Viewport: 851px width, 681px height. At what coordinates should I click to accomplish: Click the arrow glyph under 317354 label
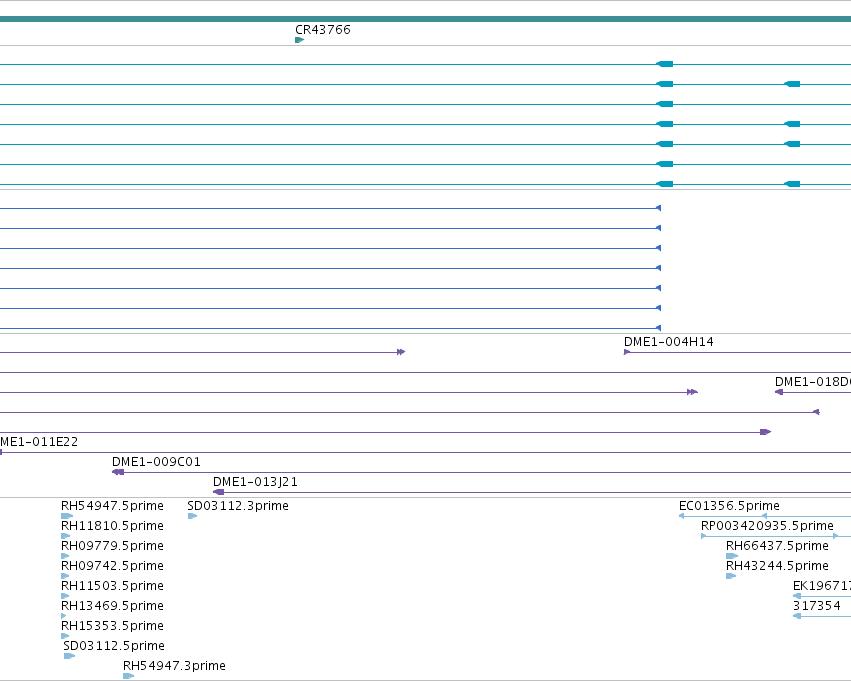tap(797, 616)
